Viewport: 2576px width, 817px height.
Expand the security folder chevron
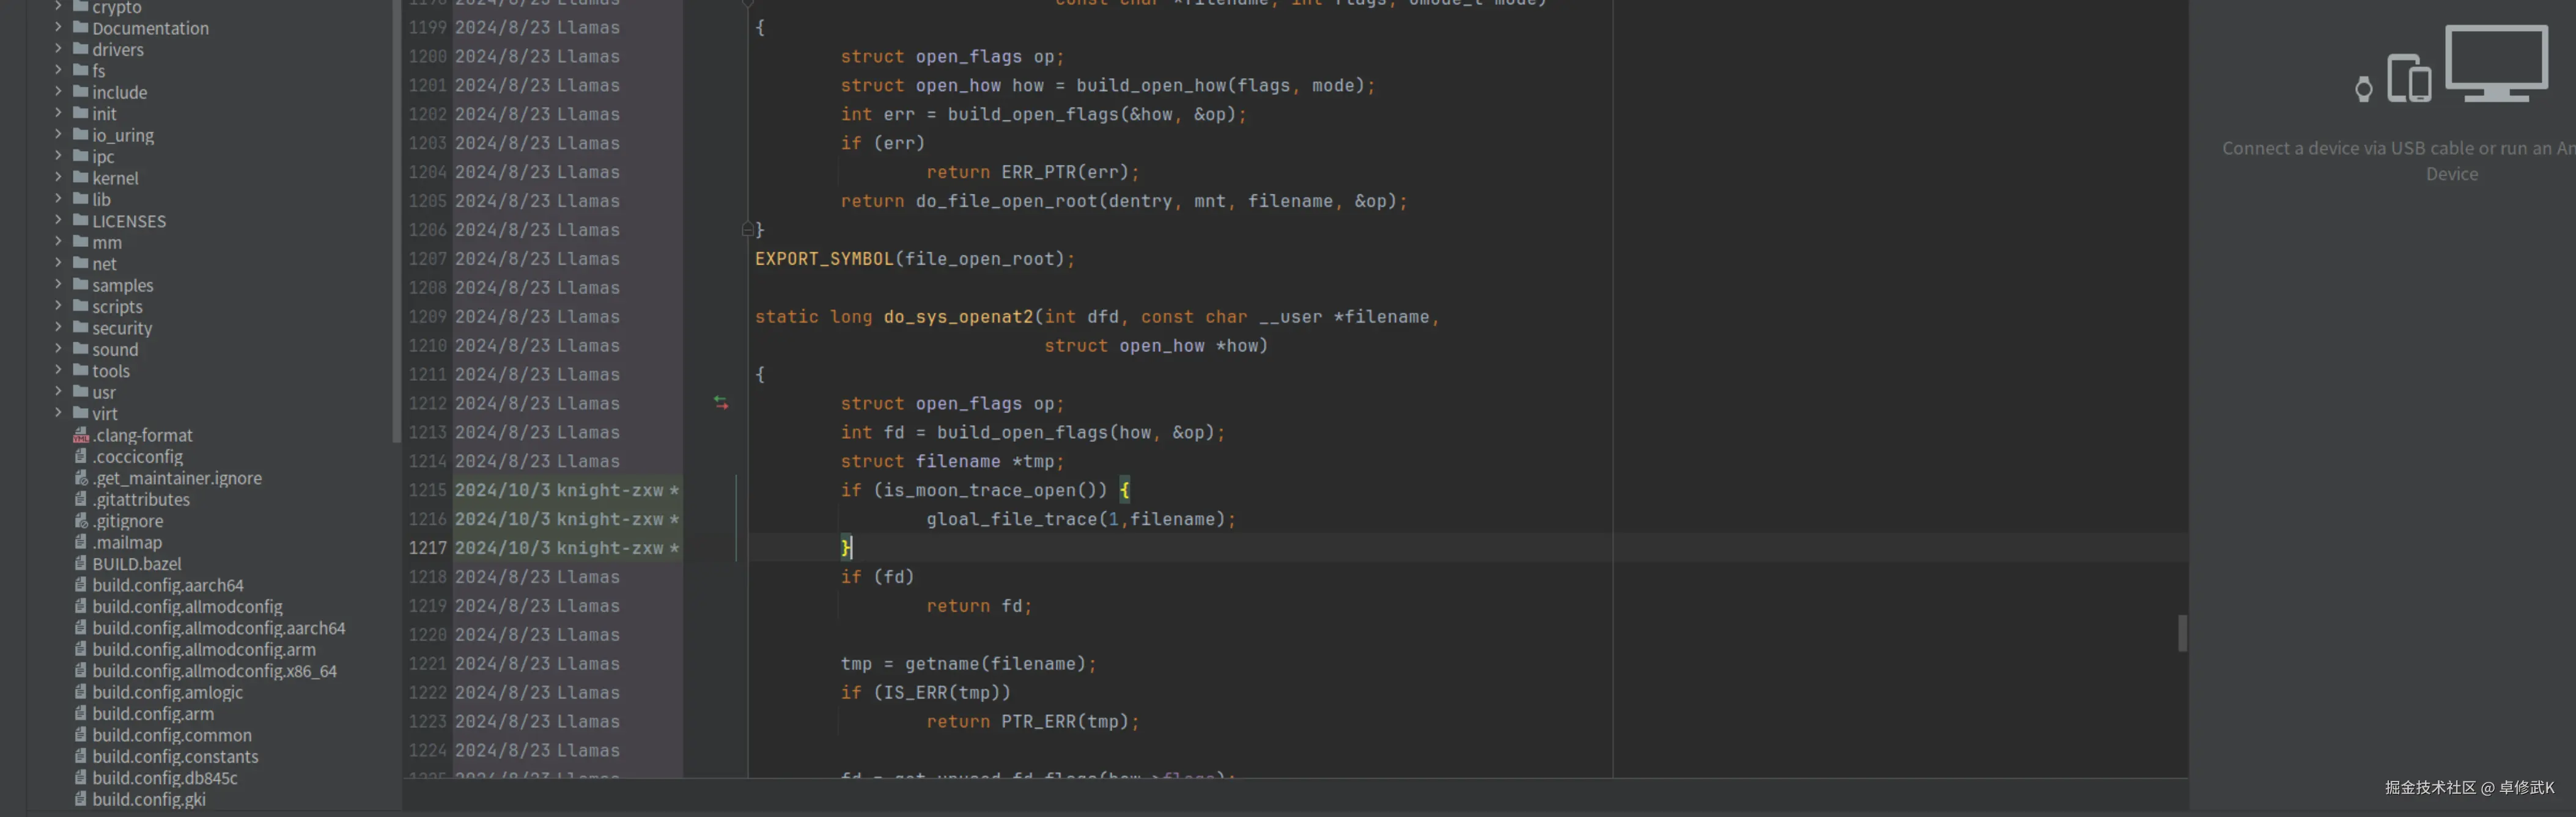[58, 328]
